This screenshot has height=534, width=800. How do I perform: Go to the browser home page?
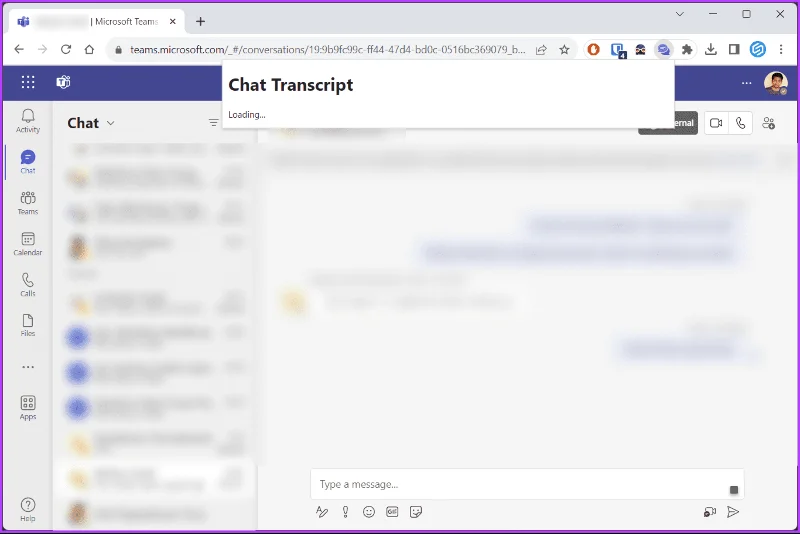coord(89,49)
